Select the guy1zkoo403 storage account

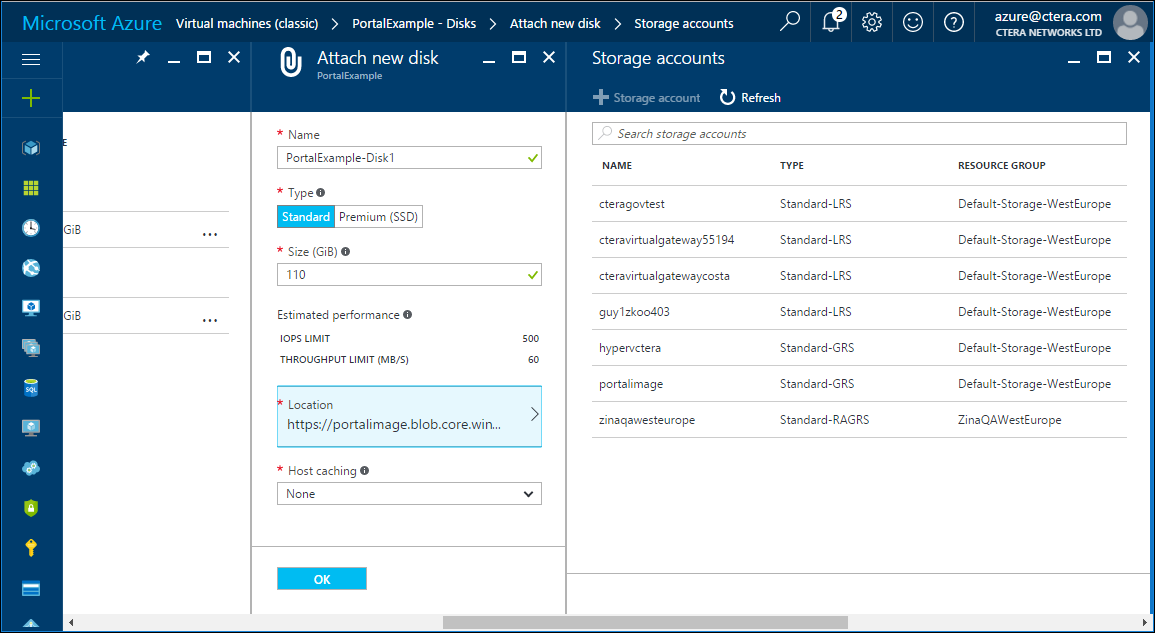(859, 312)
